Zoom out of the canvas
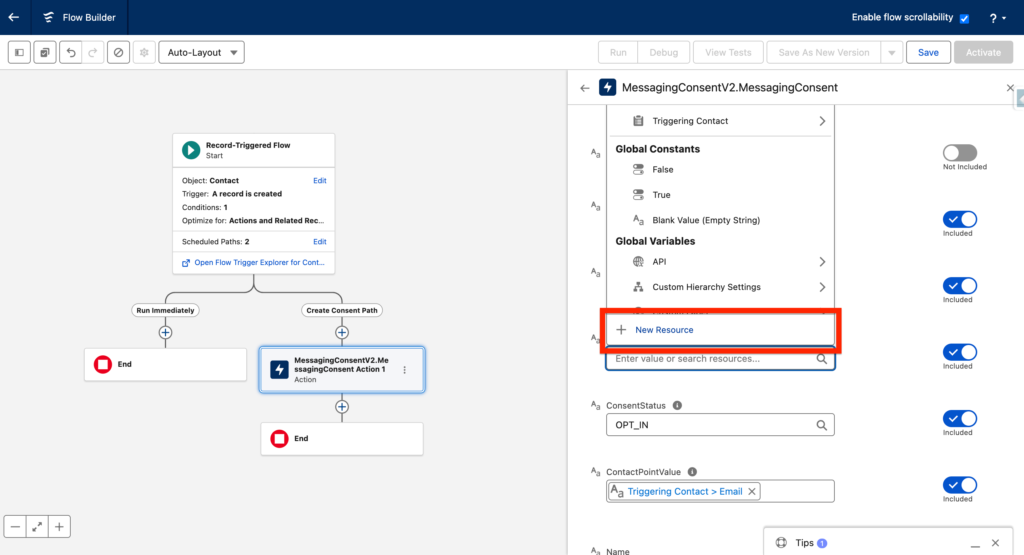Image resolution: width=1024 pixels, height=555 pixels. pos(15,526)
